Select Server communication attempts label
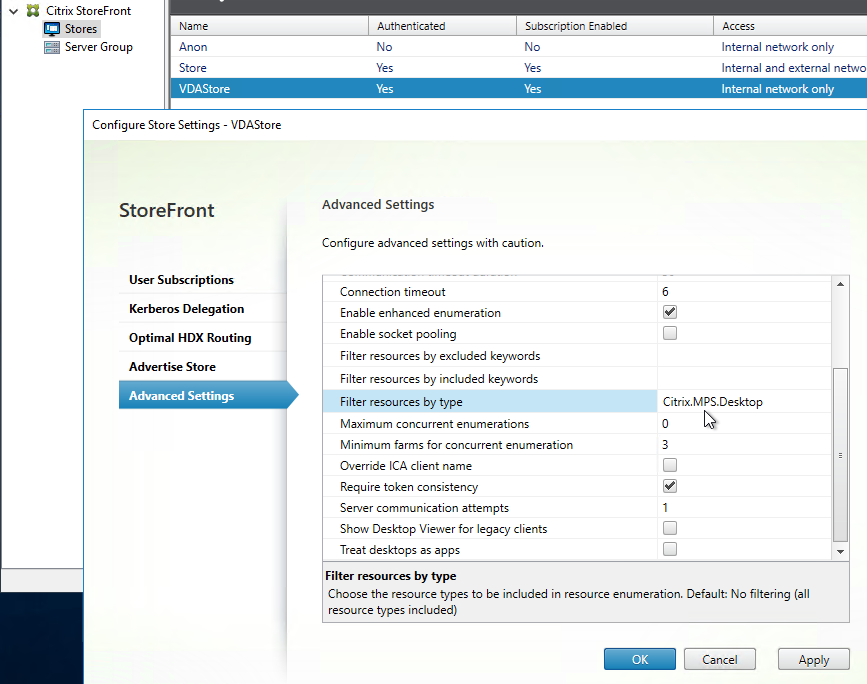The width and height of the screenshot is (867, 684). (x=424, y=508)
